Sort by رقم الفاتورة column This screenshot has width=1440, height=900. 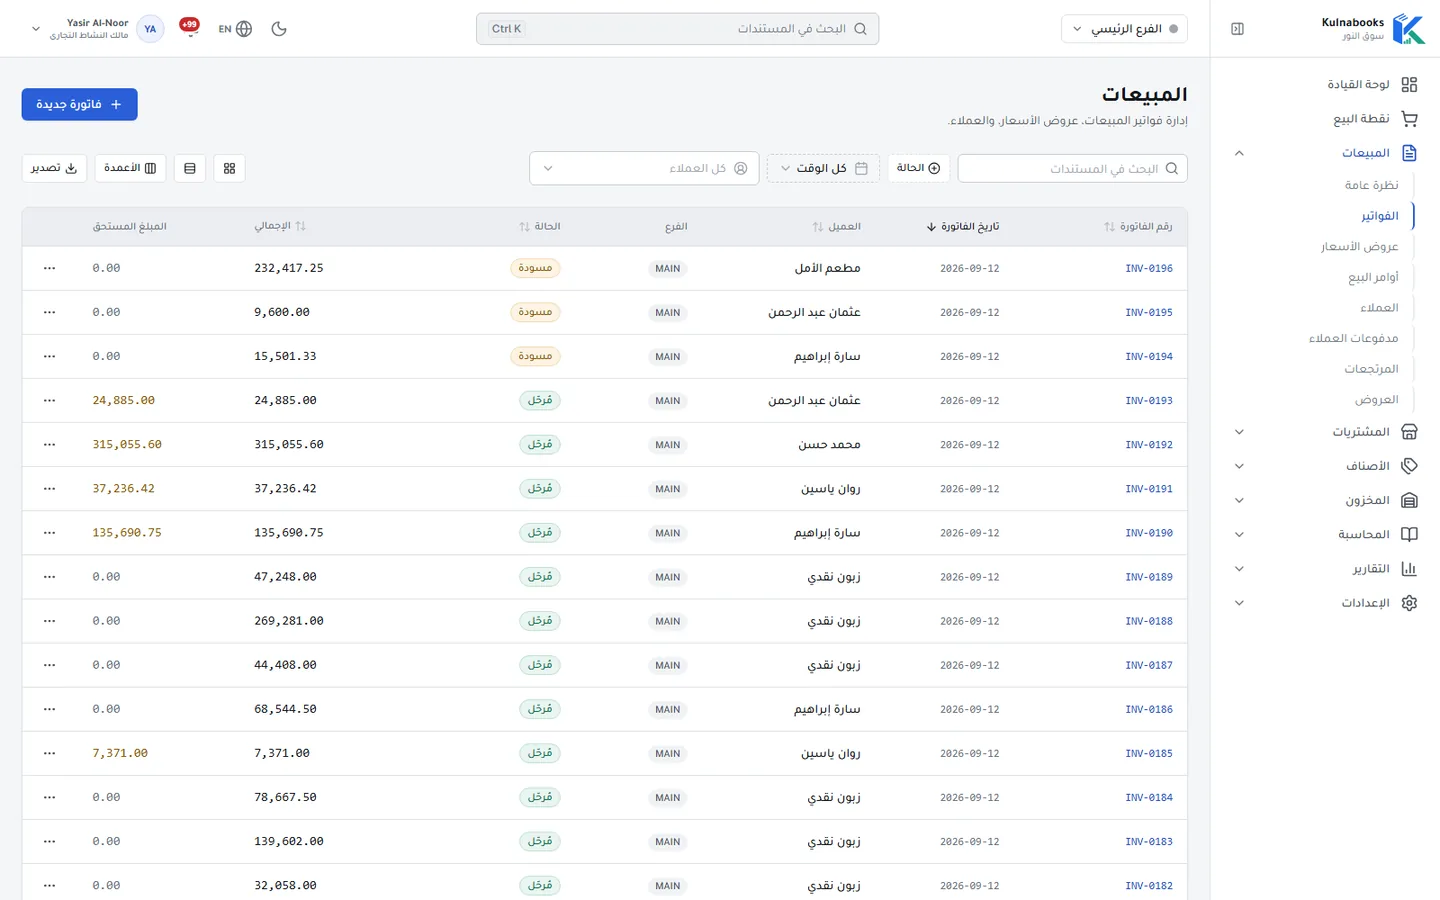pos(1138,227)
